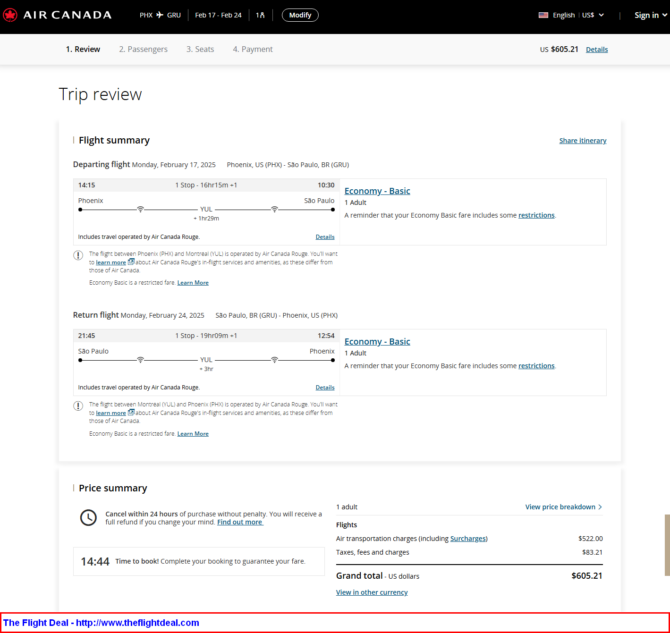Click Learn More under return Economy Basic note
The width and height of the screenshot is (670, 633).
click(193, 433)
